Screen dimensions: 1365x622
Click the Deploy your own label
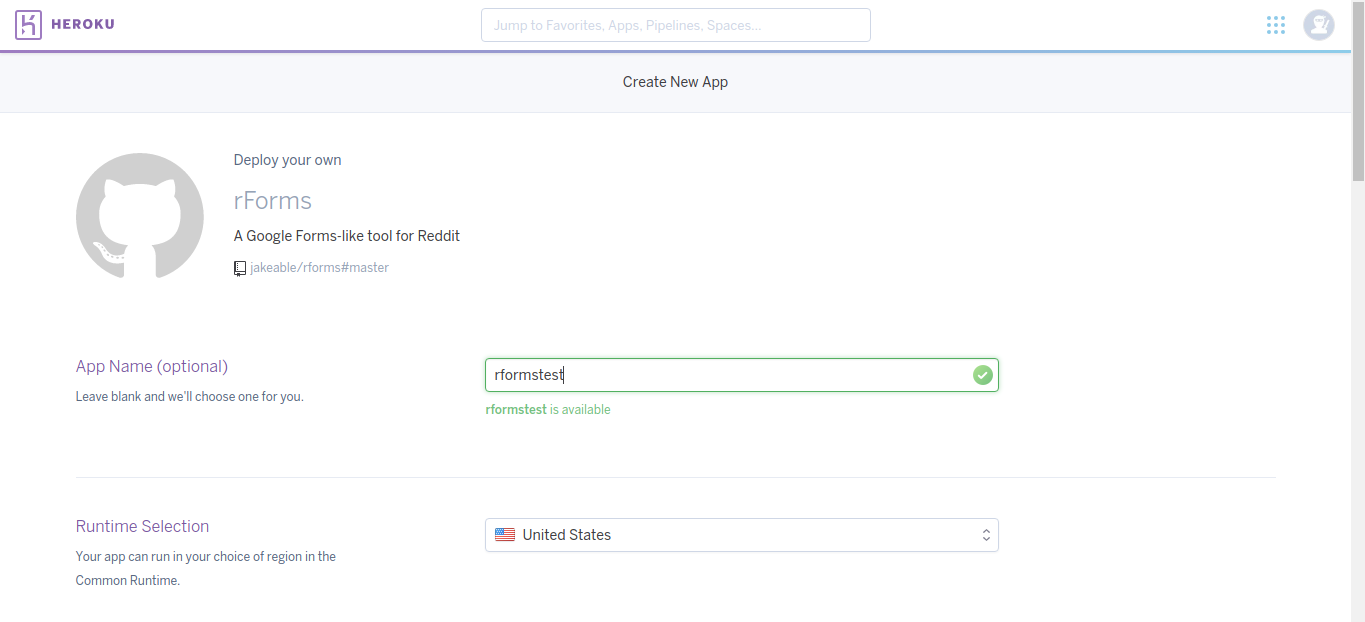[x=287, y=159]
